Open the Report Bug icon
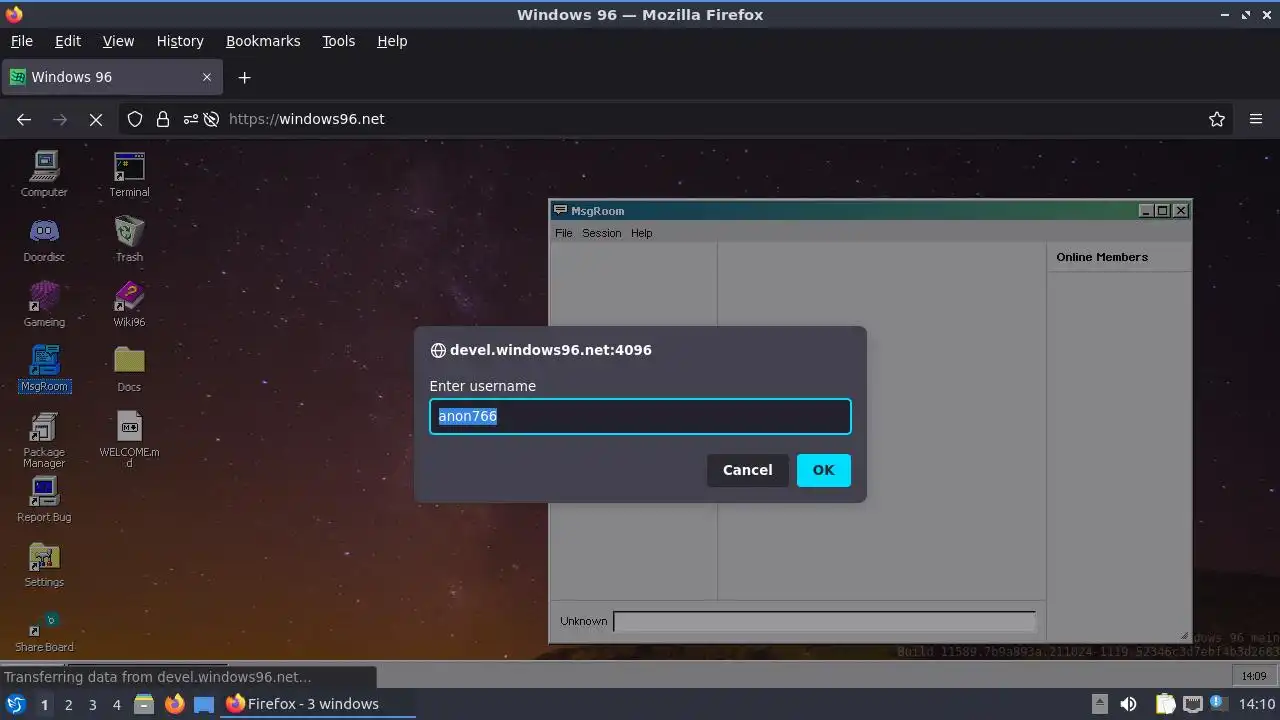Screen dimensions: 1280x720 44,499
